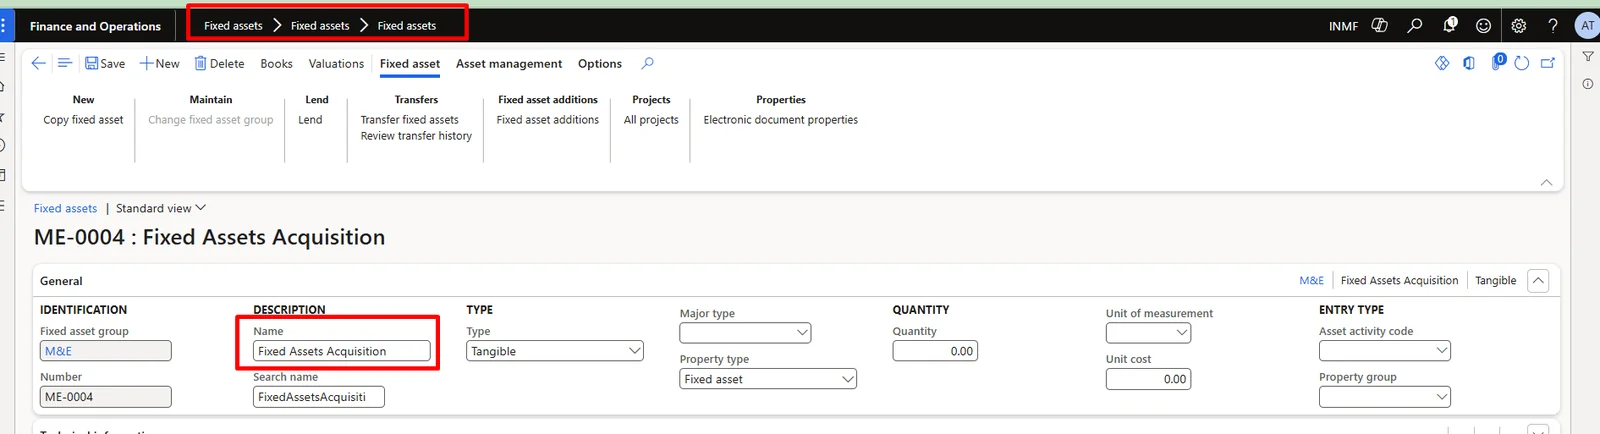Viewport: 1600px width, 434px height.
Task: Click the Unit cost field
Action: pos(1148,379)
